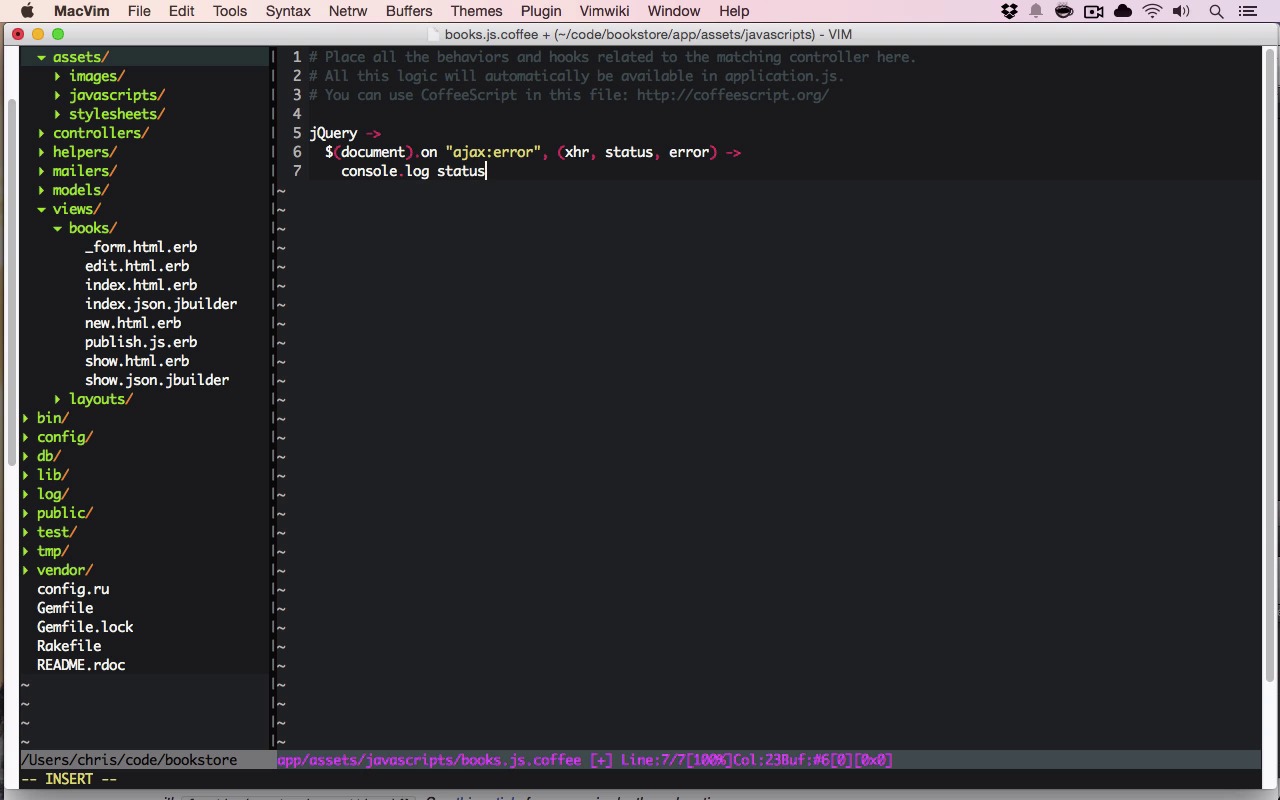The width and height of the screenshot is (1280, 800).
Task: Open Gemfile in the tree
Action: coord(65,608)
